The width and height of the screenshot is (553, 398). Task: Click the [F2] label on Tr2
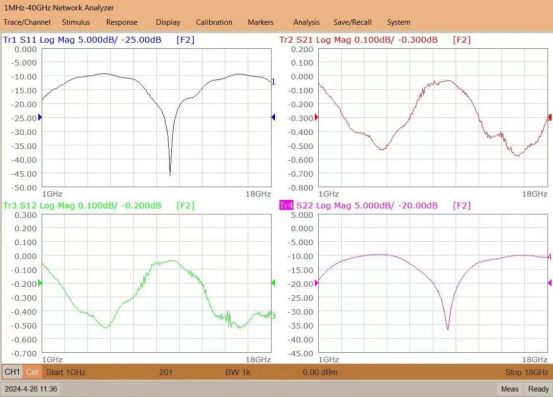tap(462, 40)
